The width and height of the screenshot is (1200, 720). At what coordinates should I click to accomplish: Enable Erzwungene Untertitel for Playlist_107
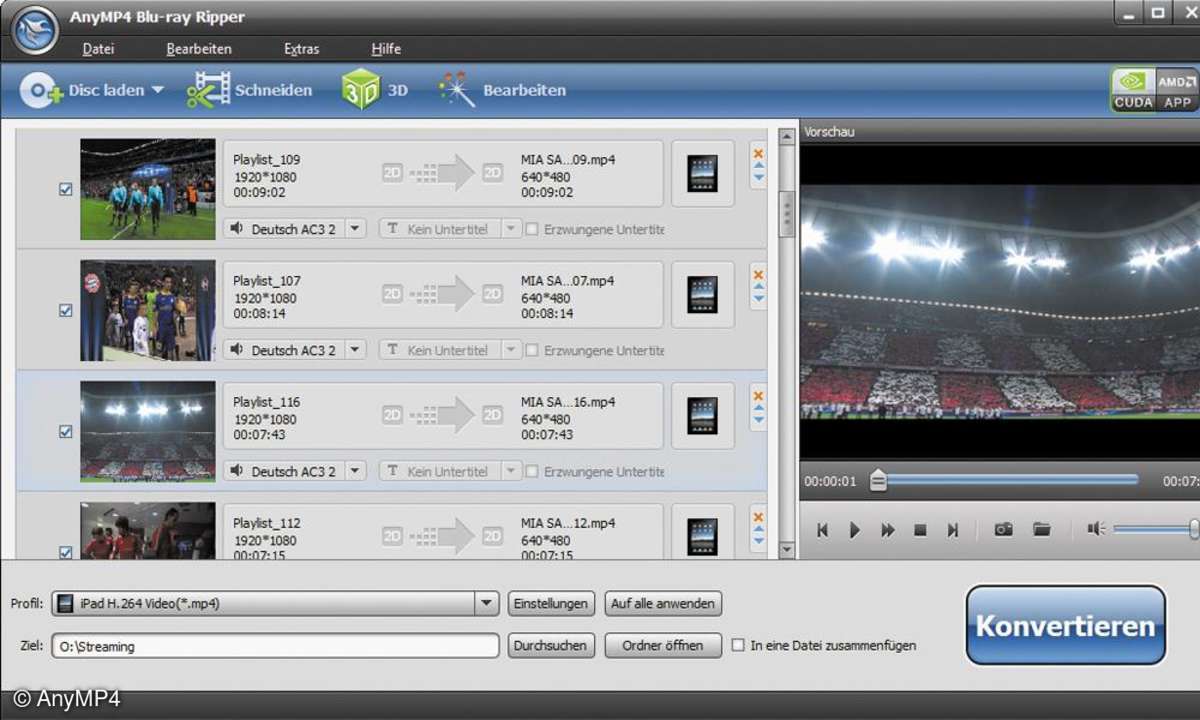coord(533,350)
